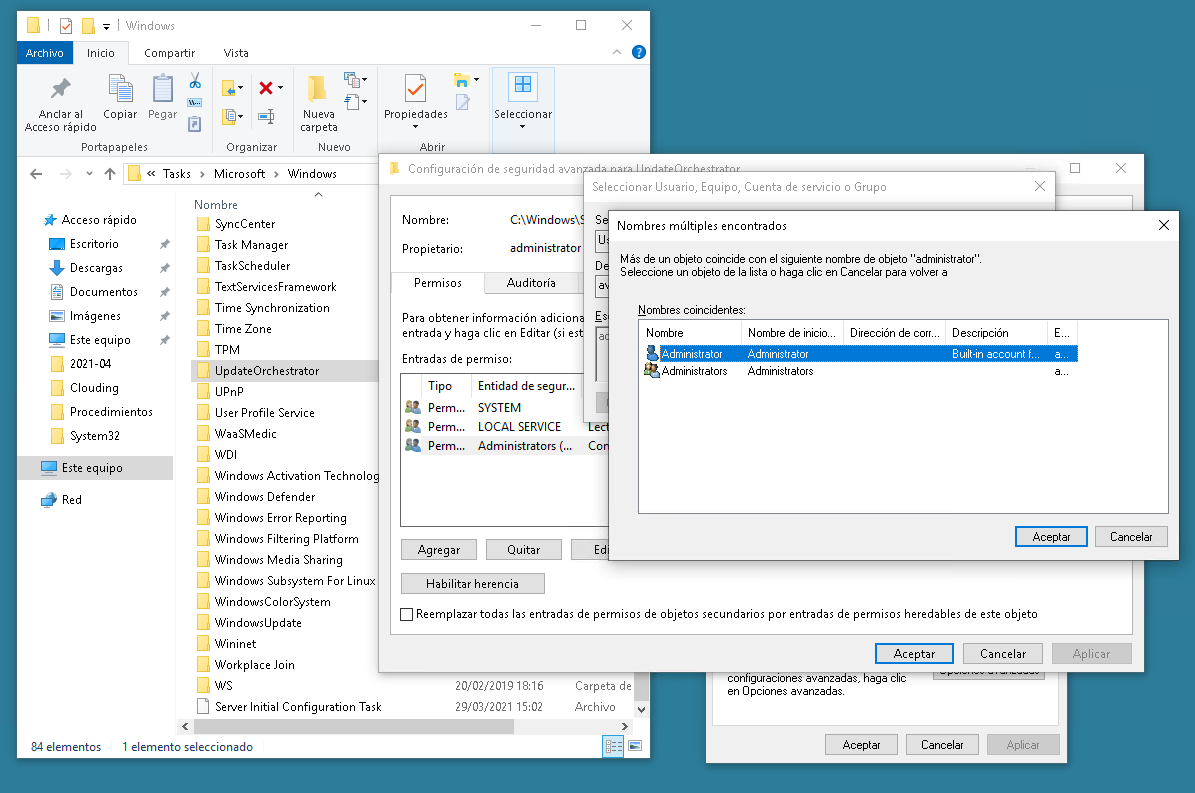Click the Quitar button under permission entries
The width and height of the screenshot is (1195, 793).
pyautogui.click(x=524, y=549)
